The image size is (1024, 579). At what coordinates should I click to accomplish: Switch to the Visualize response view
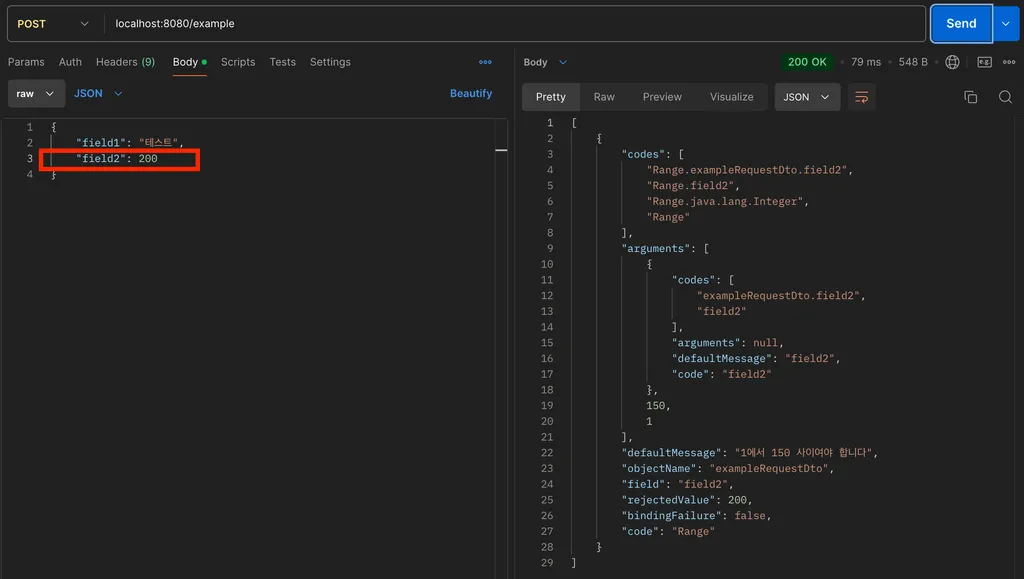pos(731,97)
